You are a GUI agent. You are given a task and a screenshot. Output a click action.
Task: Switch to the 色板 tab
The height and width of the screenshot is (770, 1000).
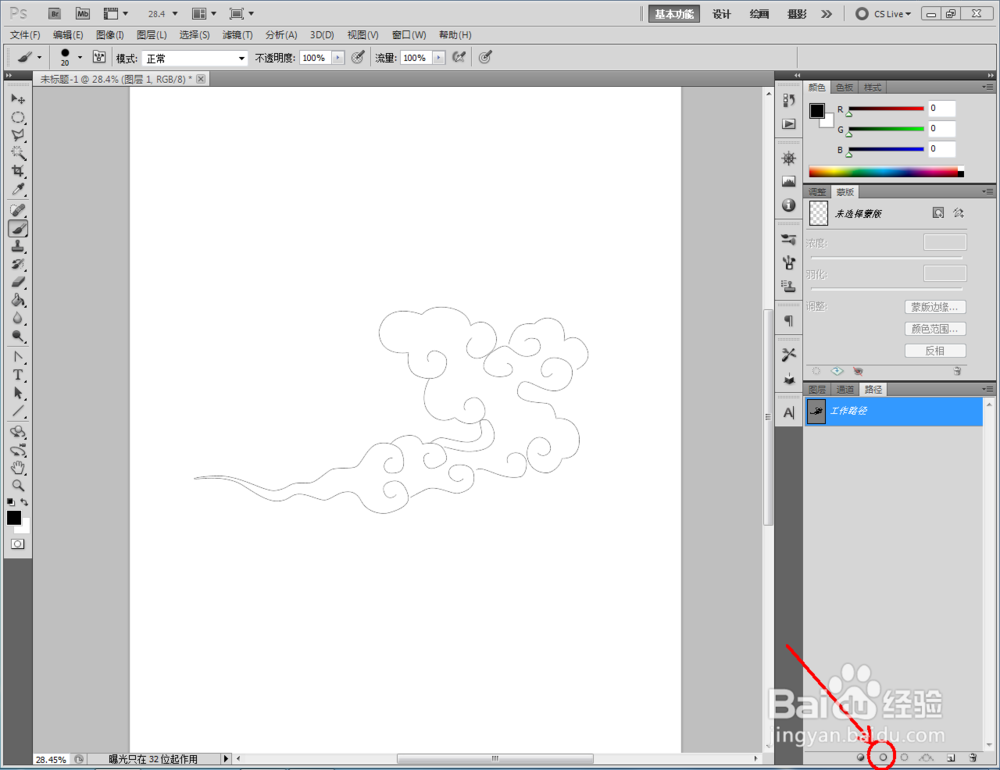[844, 87]
